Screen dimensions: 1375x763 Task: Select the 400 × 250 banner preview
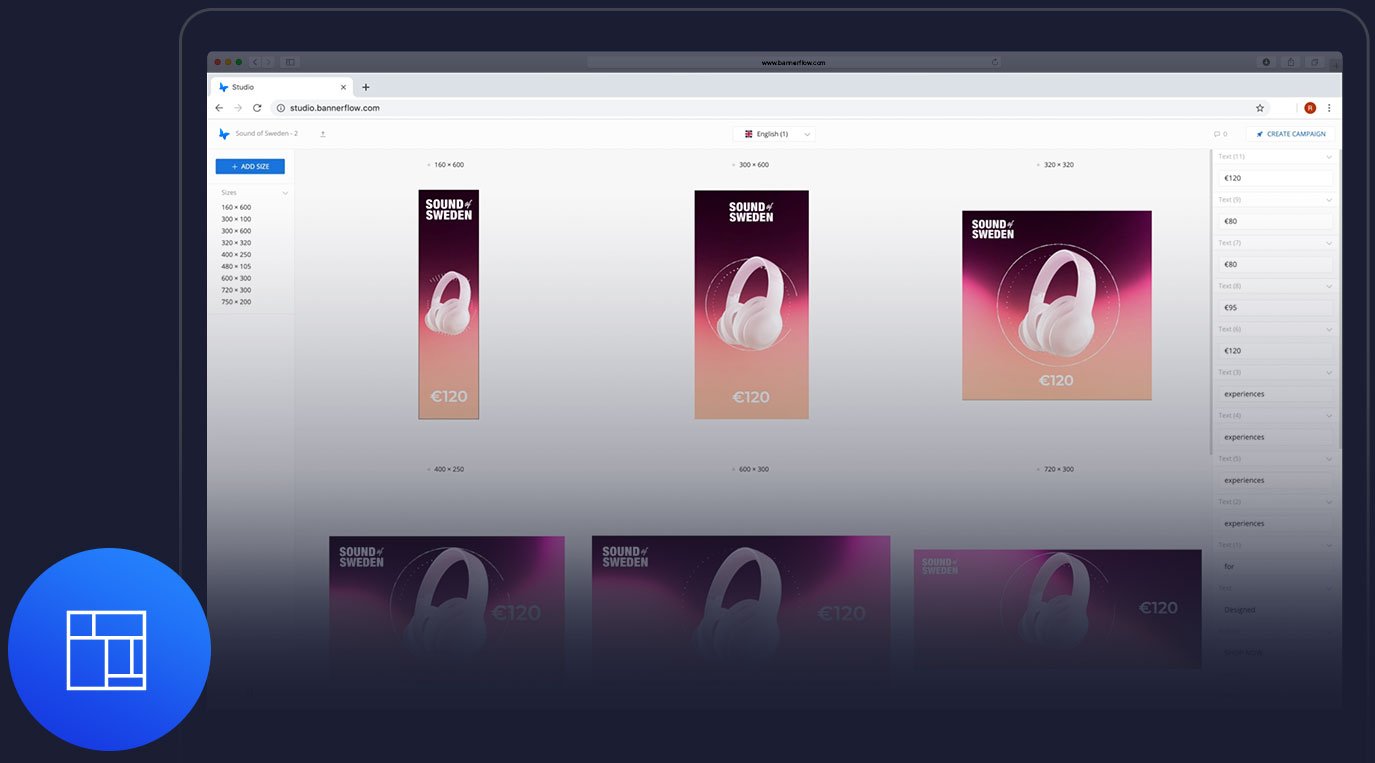coord(447,609)
